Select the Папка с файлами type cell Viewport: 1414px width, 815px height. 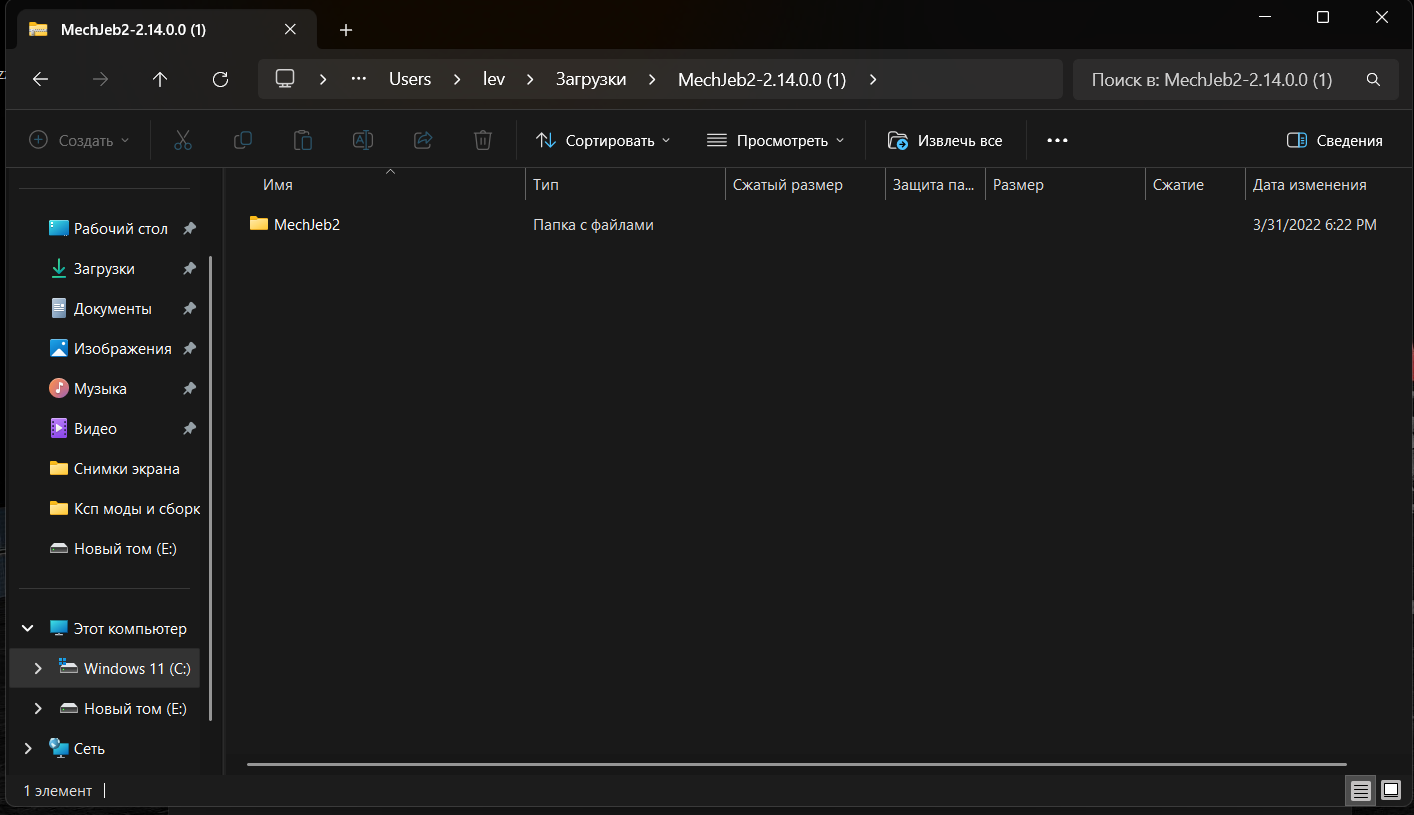pos(593,225)
